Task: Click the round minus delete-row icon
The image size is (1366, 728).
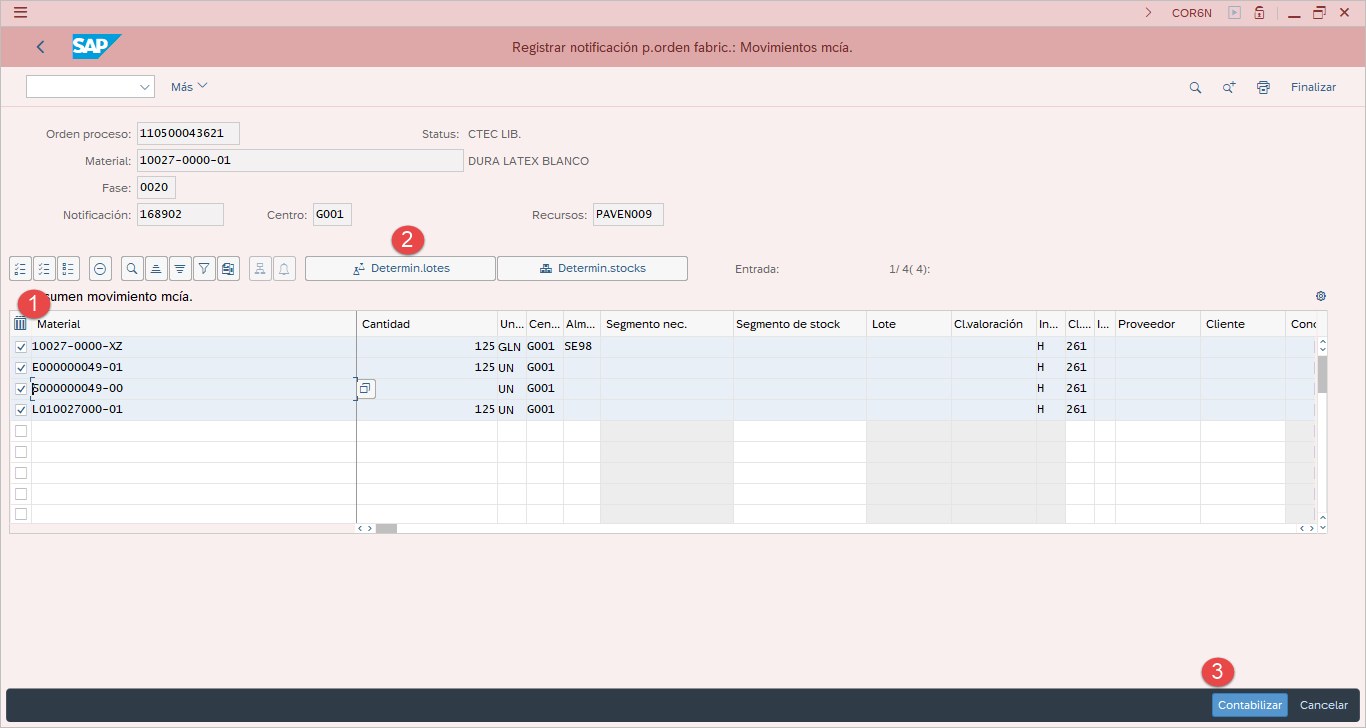Action: pyautogui.click(x=100, y=268)
